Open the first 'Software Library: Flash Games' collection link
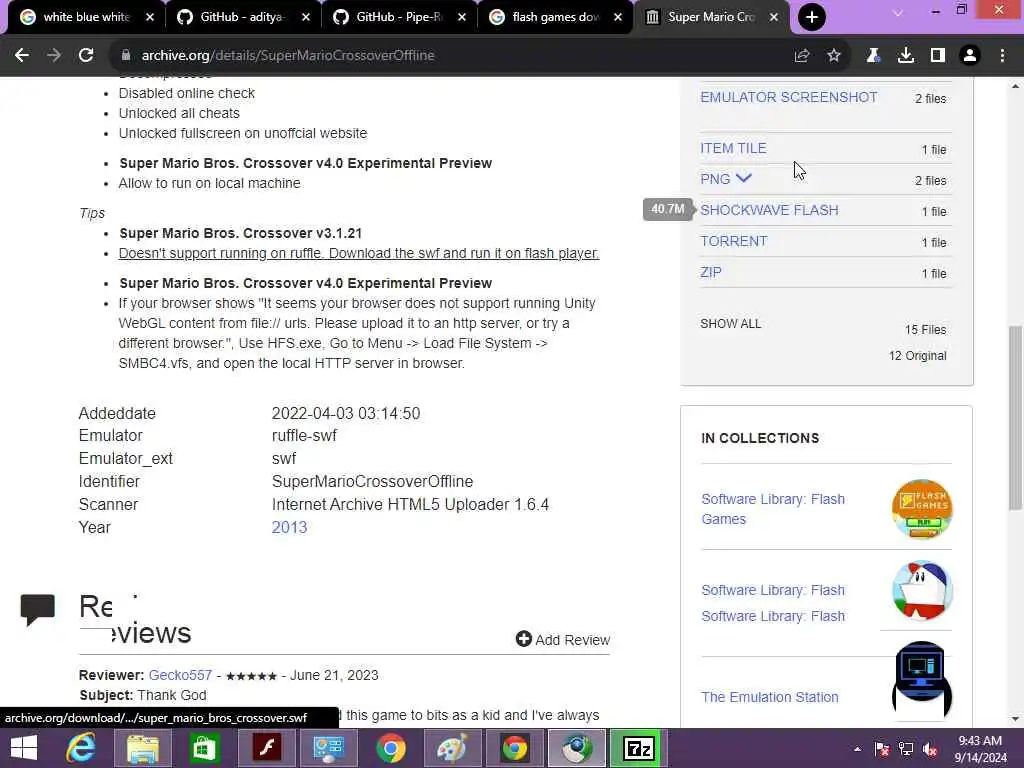Screen dimensions: 1024x768 773,509
